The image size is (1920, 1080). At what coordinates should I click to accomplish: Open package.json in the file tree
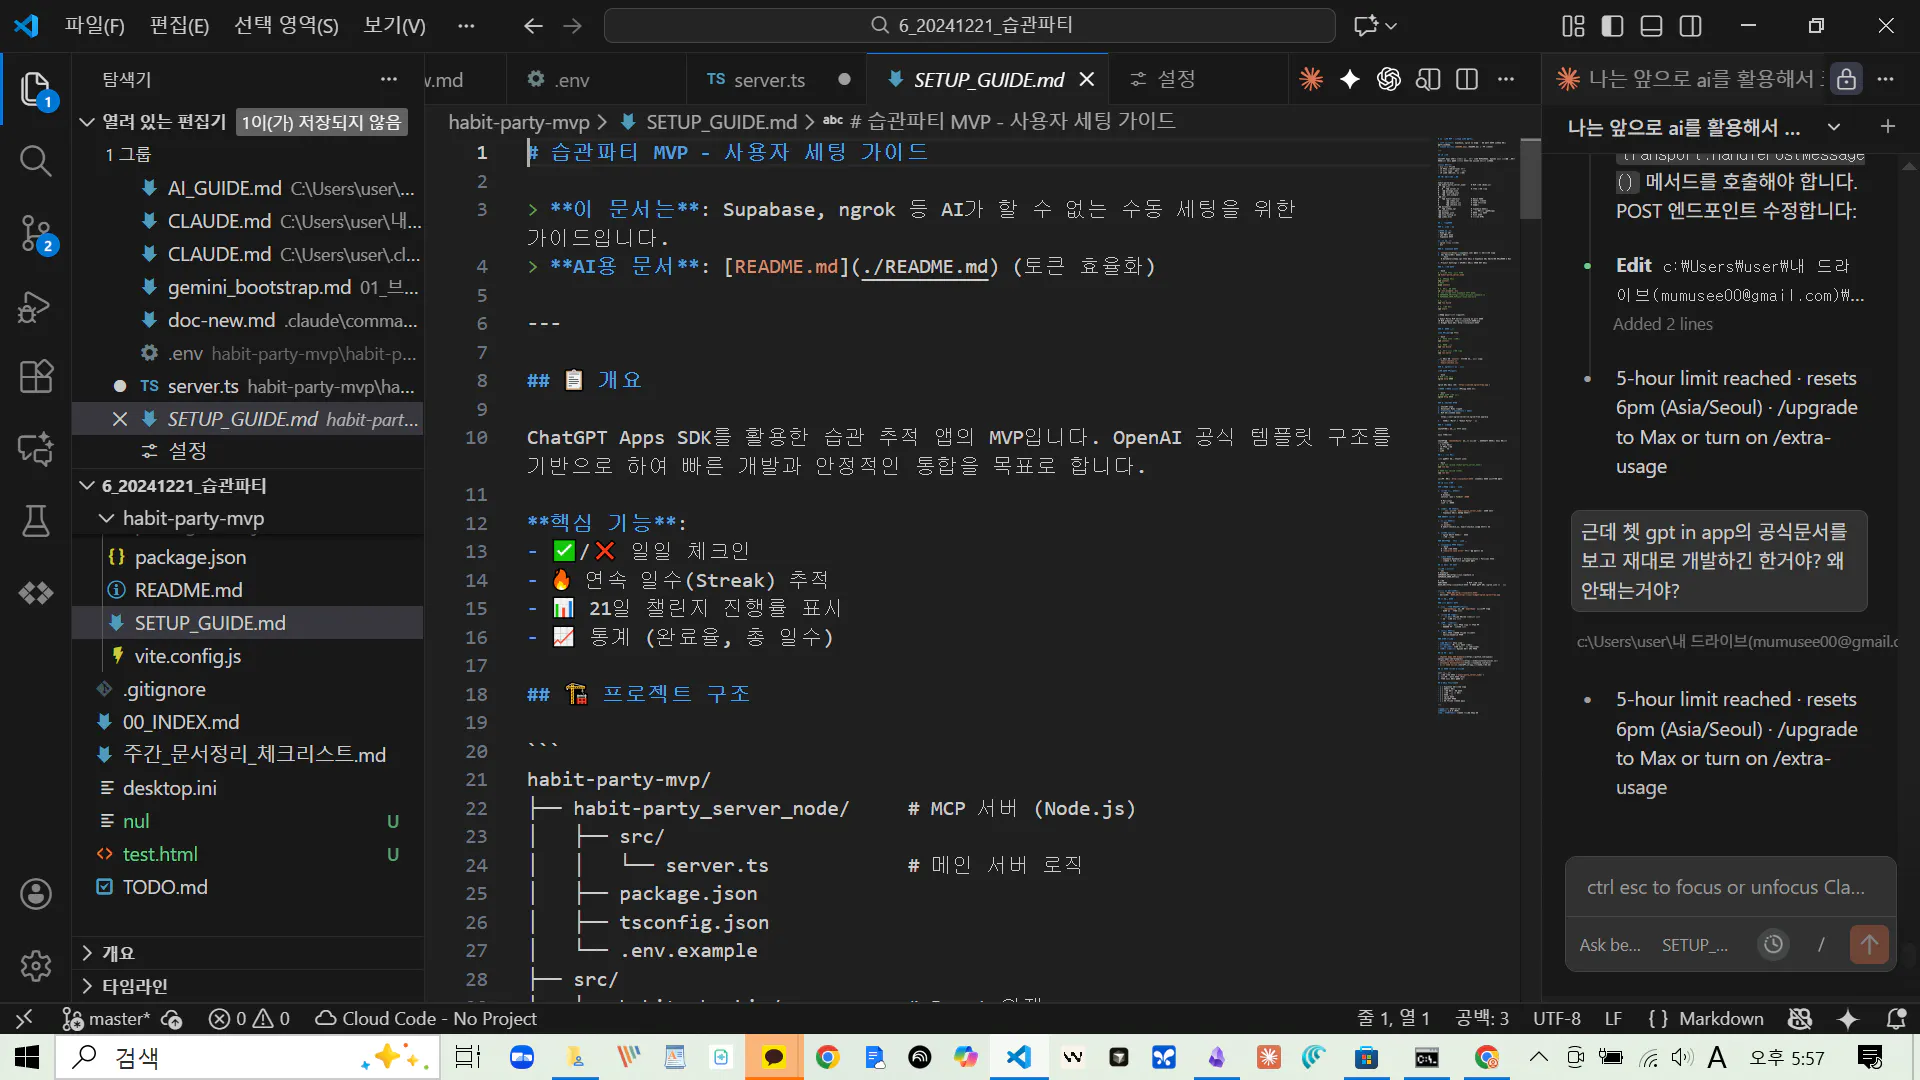pyautogui.click(x=190, y=557)
